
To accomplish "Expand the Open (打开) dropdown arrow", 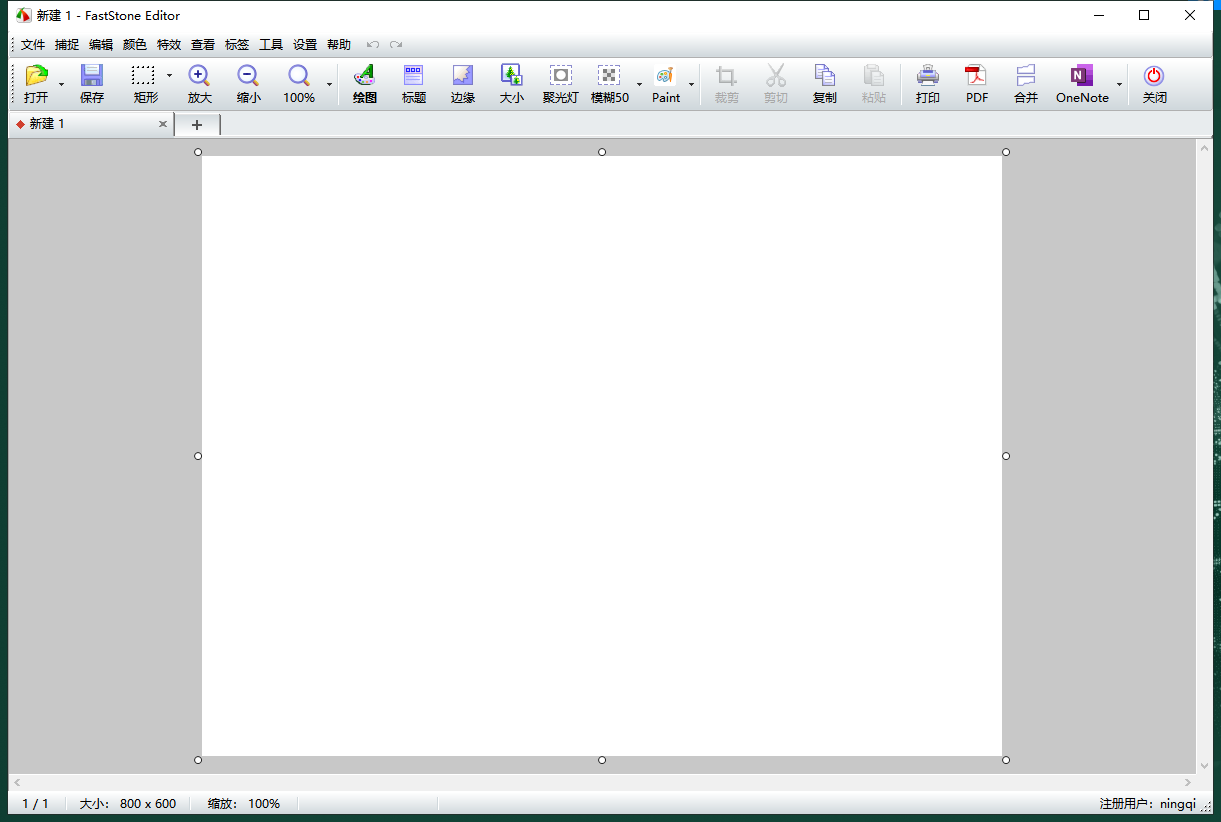I will [61, 85].
